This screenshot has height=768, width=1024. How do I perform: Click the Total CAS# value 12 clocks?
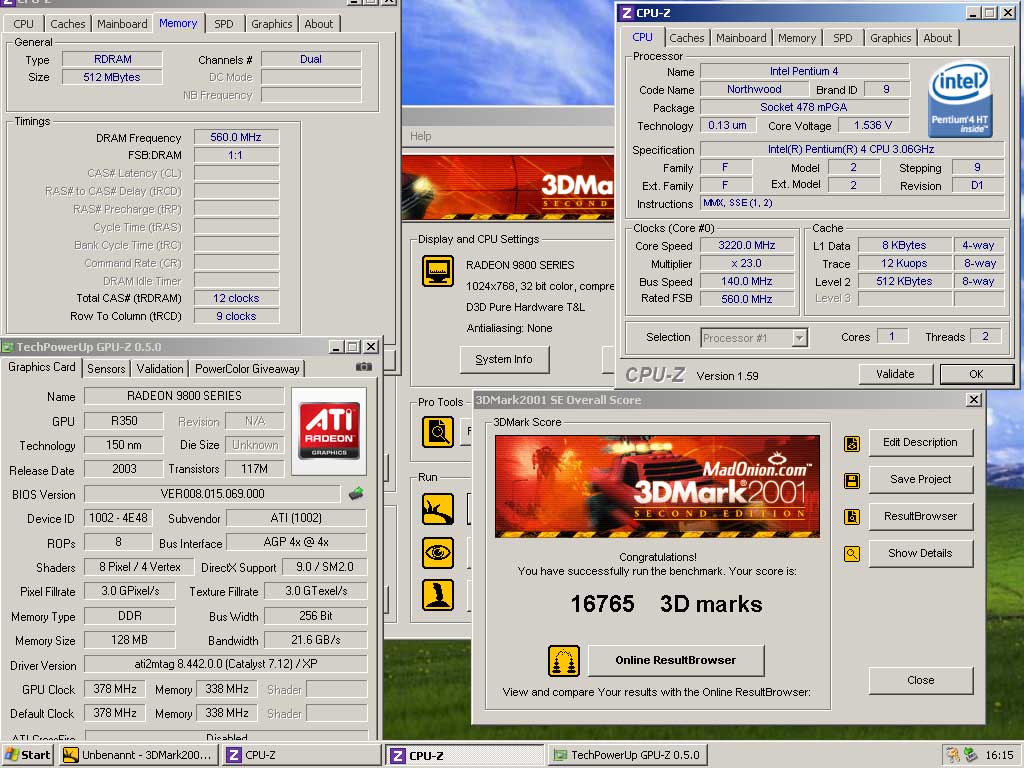pyautogui.click(x=236, y=298)
